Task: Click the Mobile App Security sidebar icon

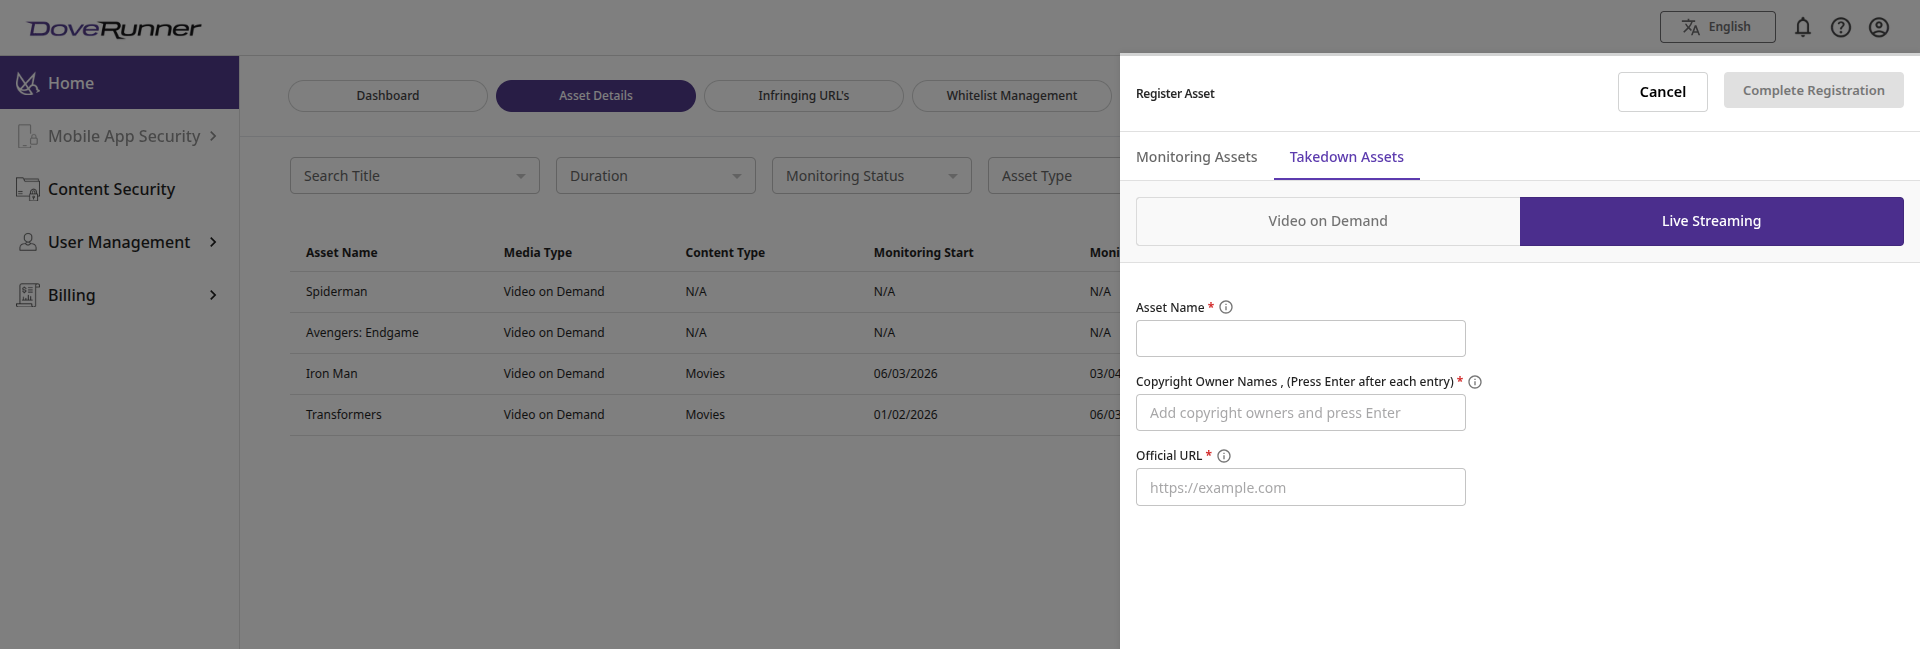Action: (28, 136)
